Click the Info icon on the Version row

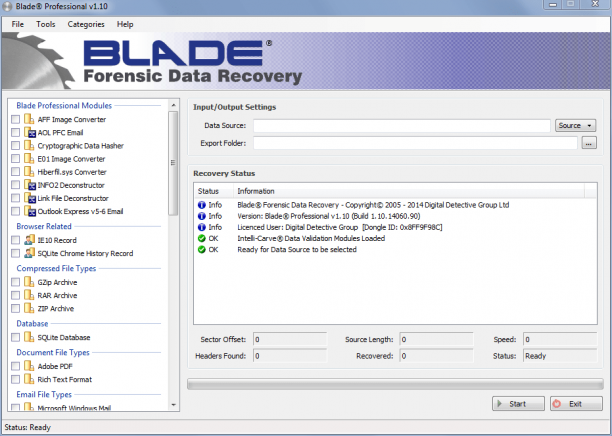(201, 216)
